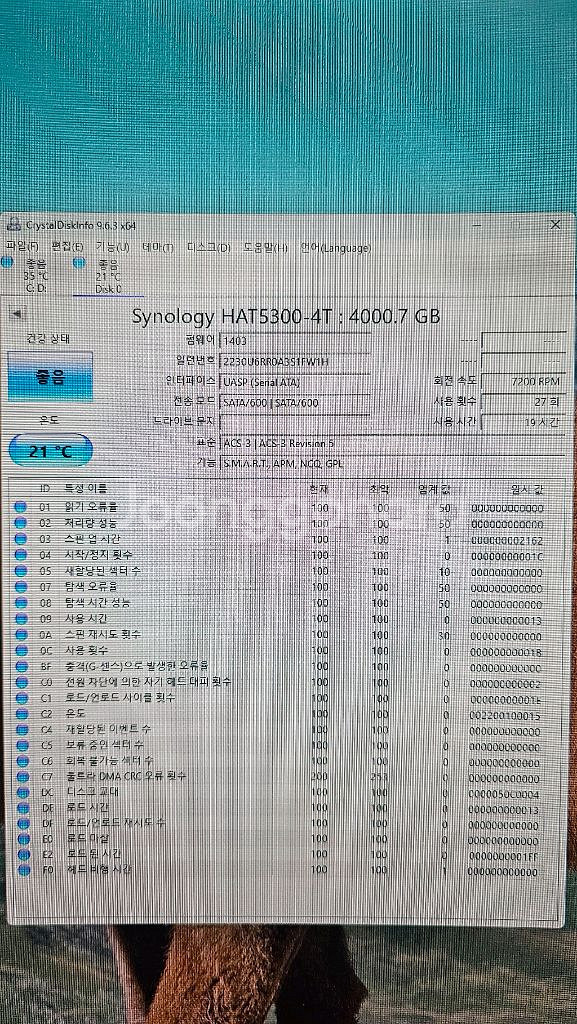Viewport: 577px width, 1024px height.
Task: Click the power on hours field 19 시간
Action: (523, 422)
